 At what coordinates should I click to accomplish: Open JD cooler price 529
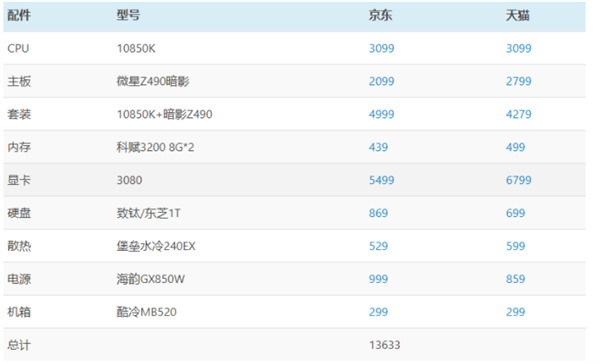coord(378,246)
